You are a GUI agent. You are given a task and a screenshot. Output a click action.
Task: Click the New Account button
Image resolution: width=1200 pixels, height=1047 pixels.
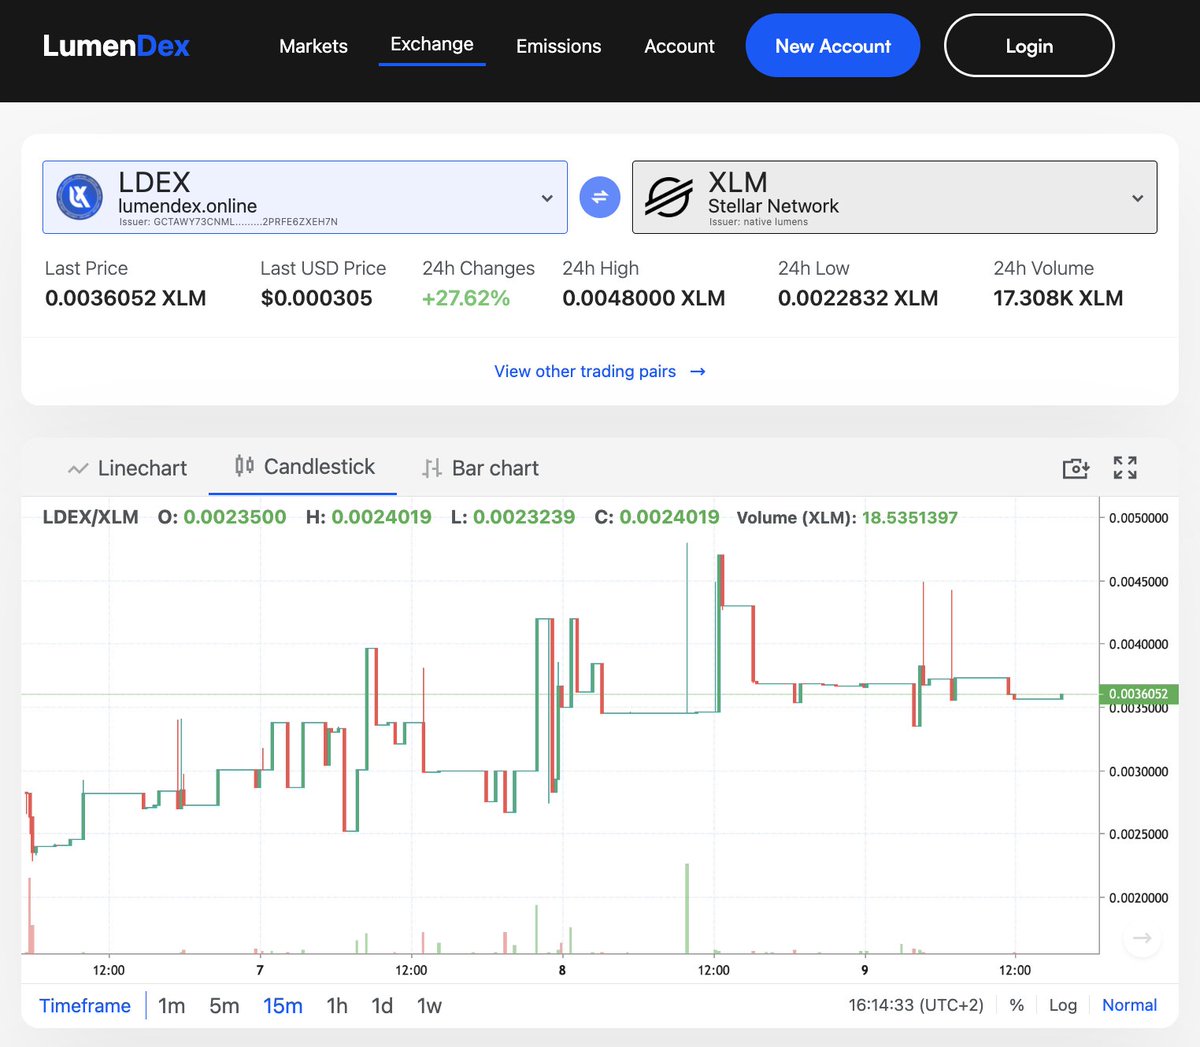tap(833, 46)
